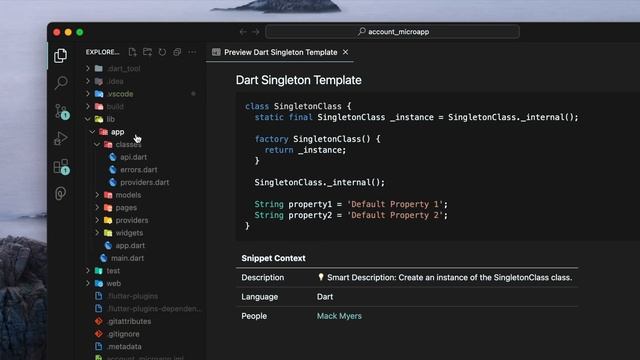Screen dimensions: 640x360
Task: Open the .gitattributes file
Action: (x=129, y=321)
